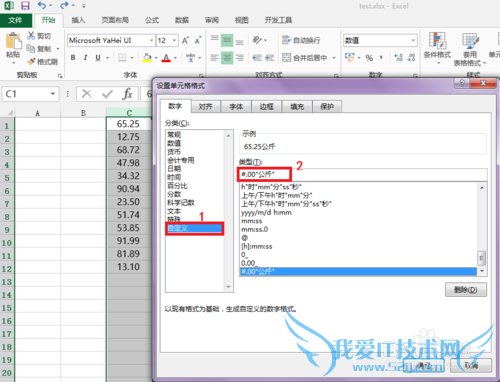Decrease decimal places
This screenshot has width=500, height=382.
tap(411, 58)
